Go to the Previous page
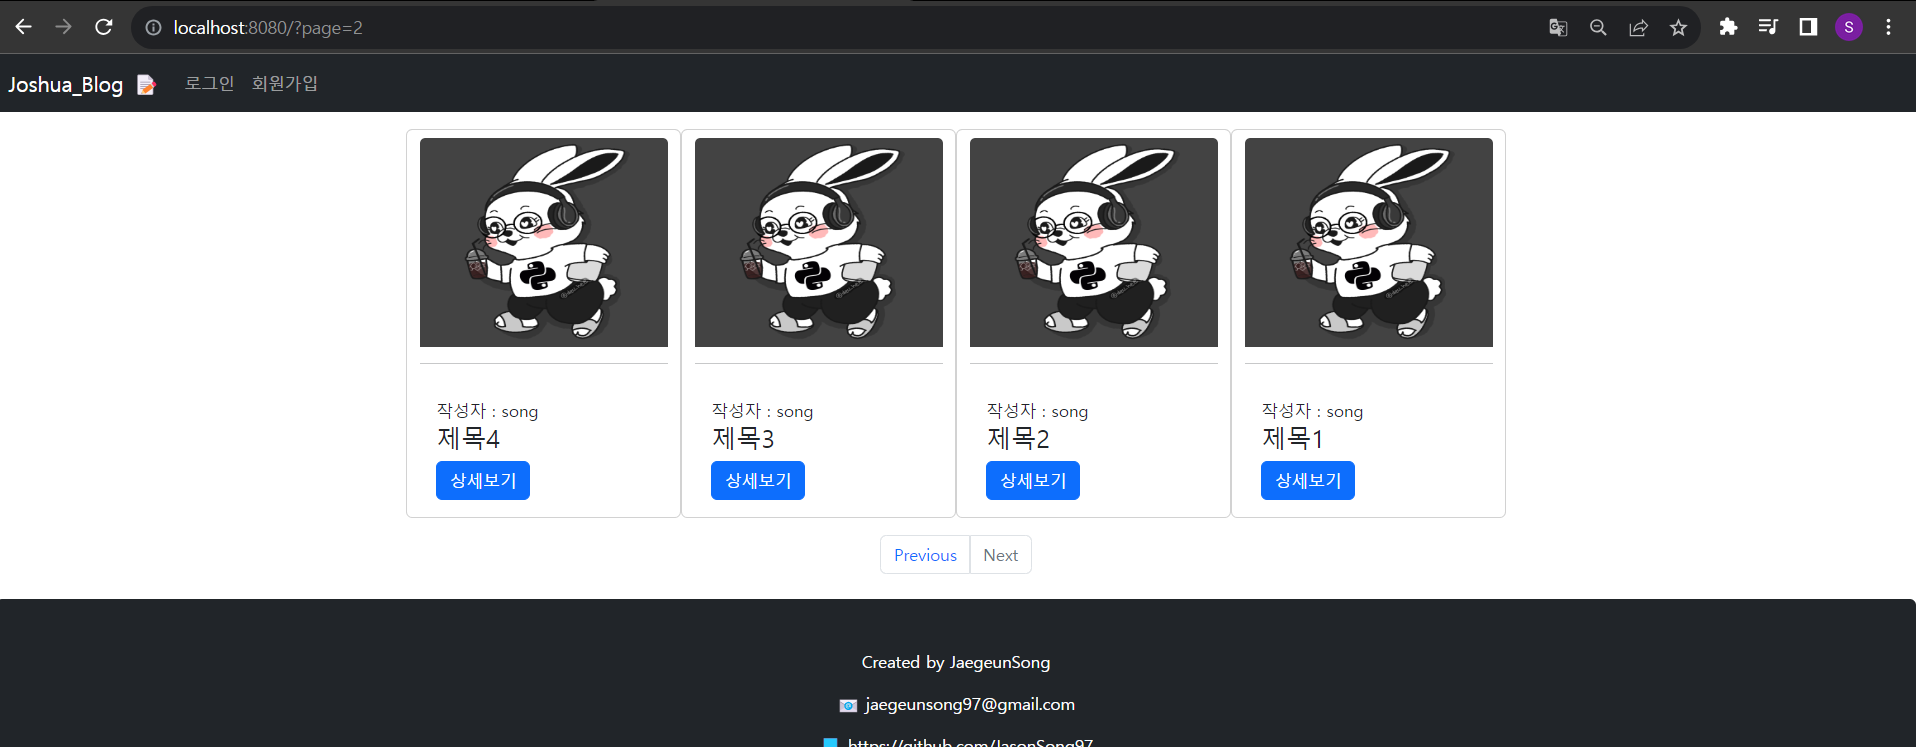Image resolution: width=1916 pixels, height=747 pixels. [925, 555]
